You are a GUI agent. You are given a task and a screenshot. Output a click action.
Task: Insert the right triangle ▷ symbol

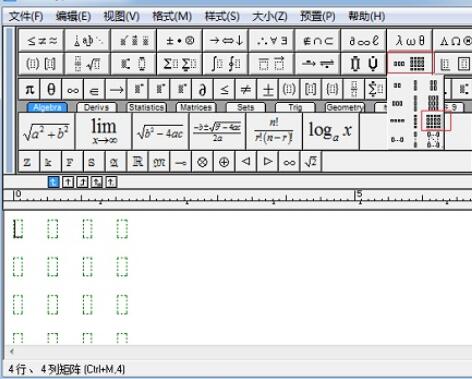(x=267, y=162)
